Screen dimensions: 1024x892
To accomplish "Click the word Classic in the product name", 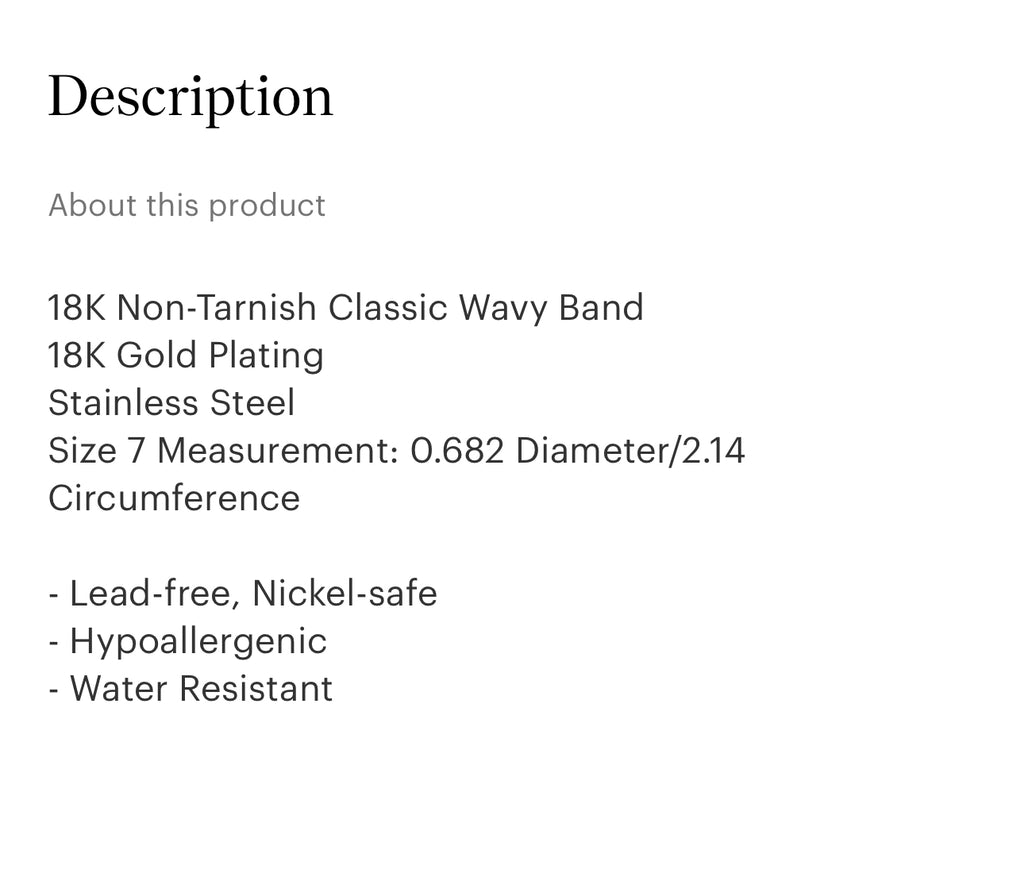I will pos(388,307).
